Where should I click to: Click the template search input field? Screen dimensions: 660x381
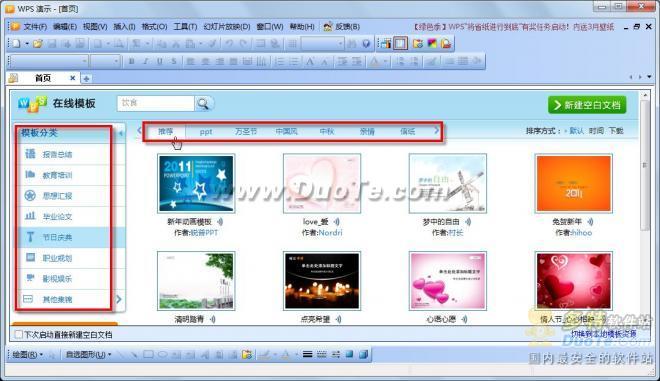coord(156,103)
